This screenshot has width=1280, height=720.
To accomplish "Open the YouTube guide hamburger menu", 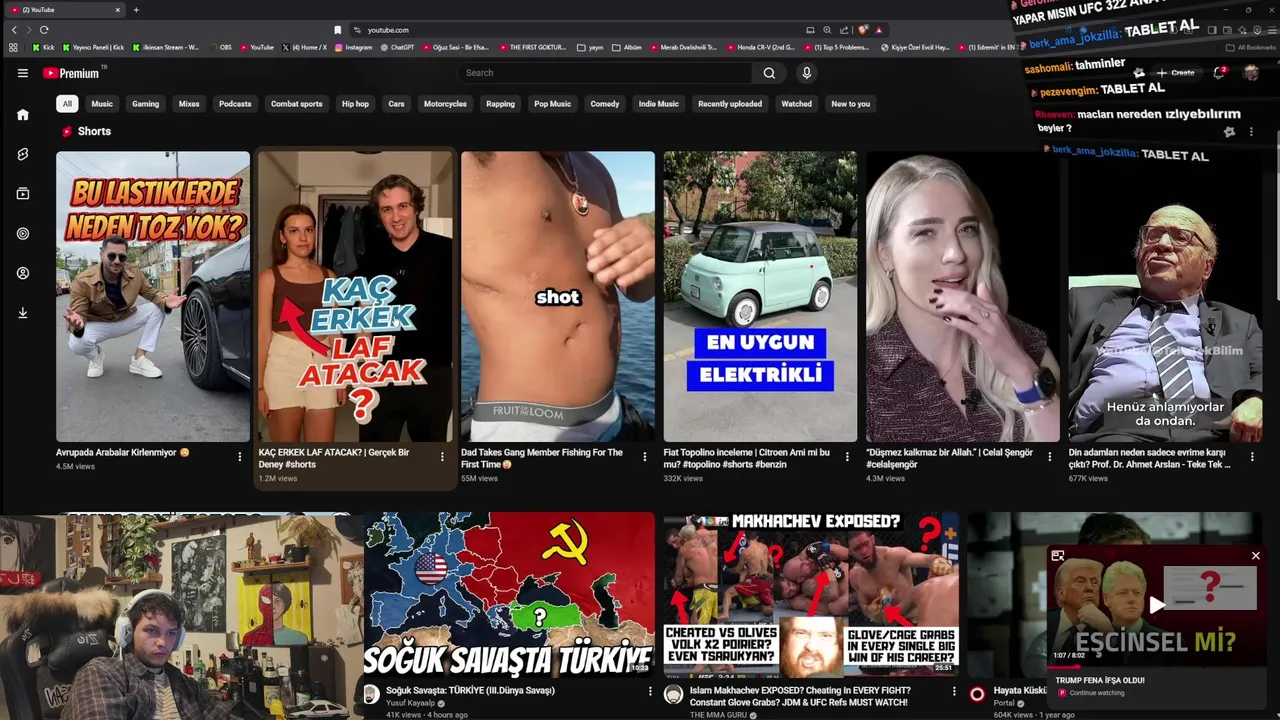I will [22, 73].
